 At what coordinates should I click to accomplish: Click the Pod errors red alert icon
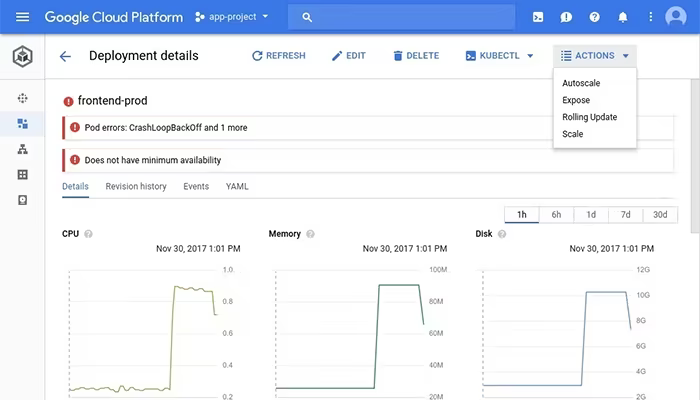pos(75,127)
